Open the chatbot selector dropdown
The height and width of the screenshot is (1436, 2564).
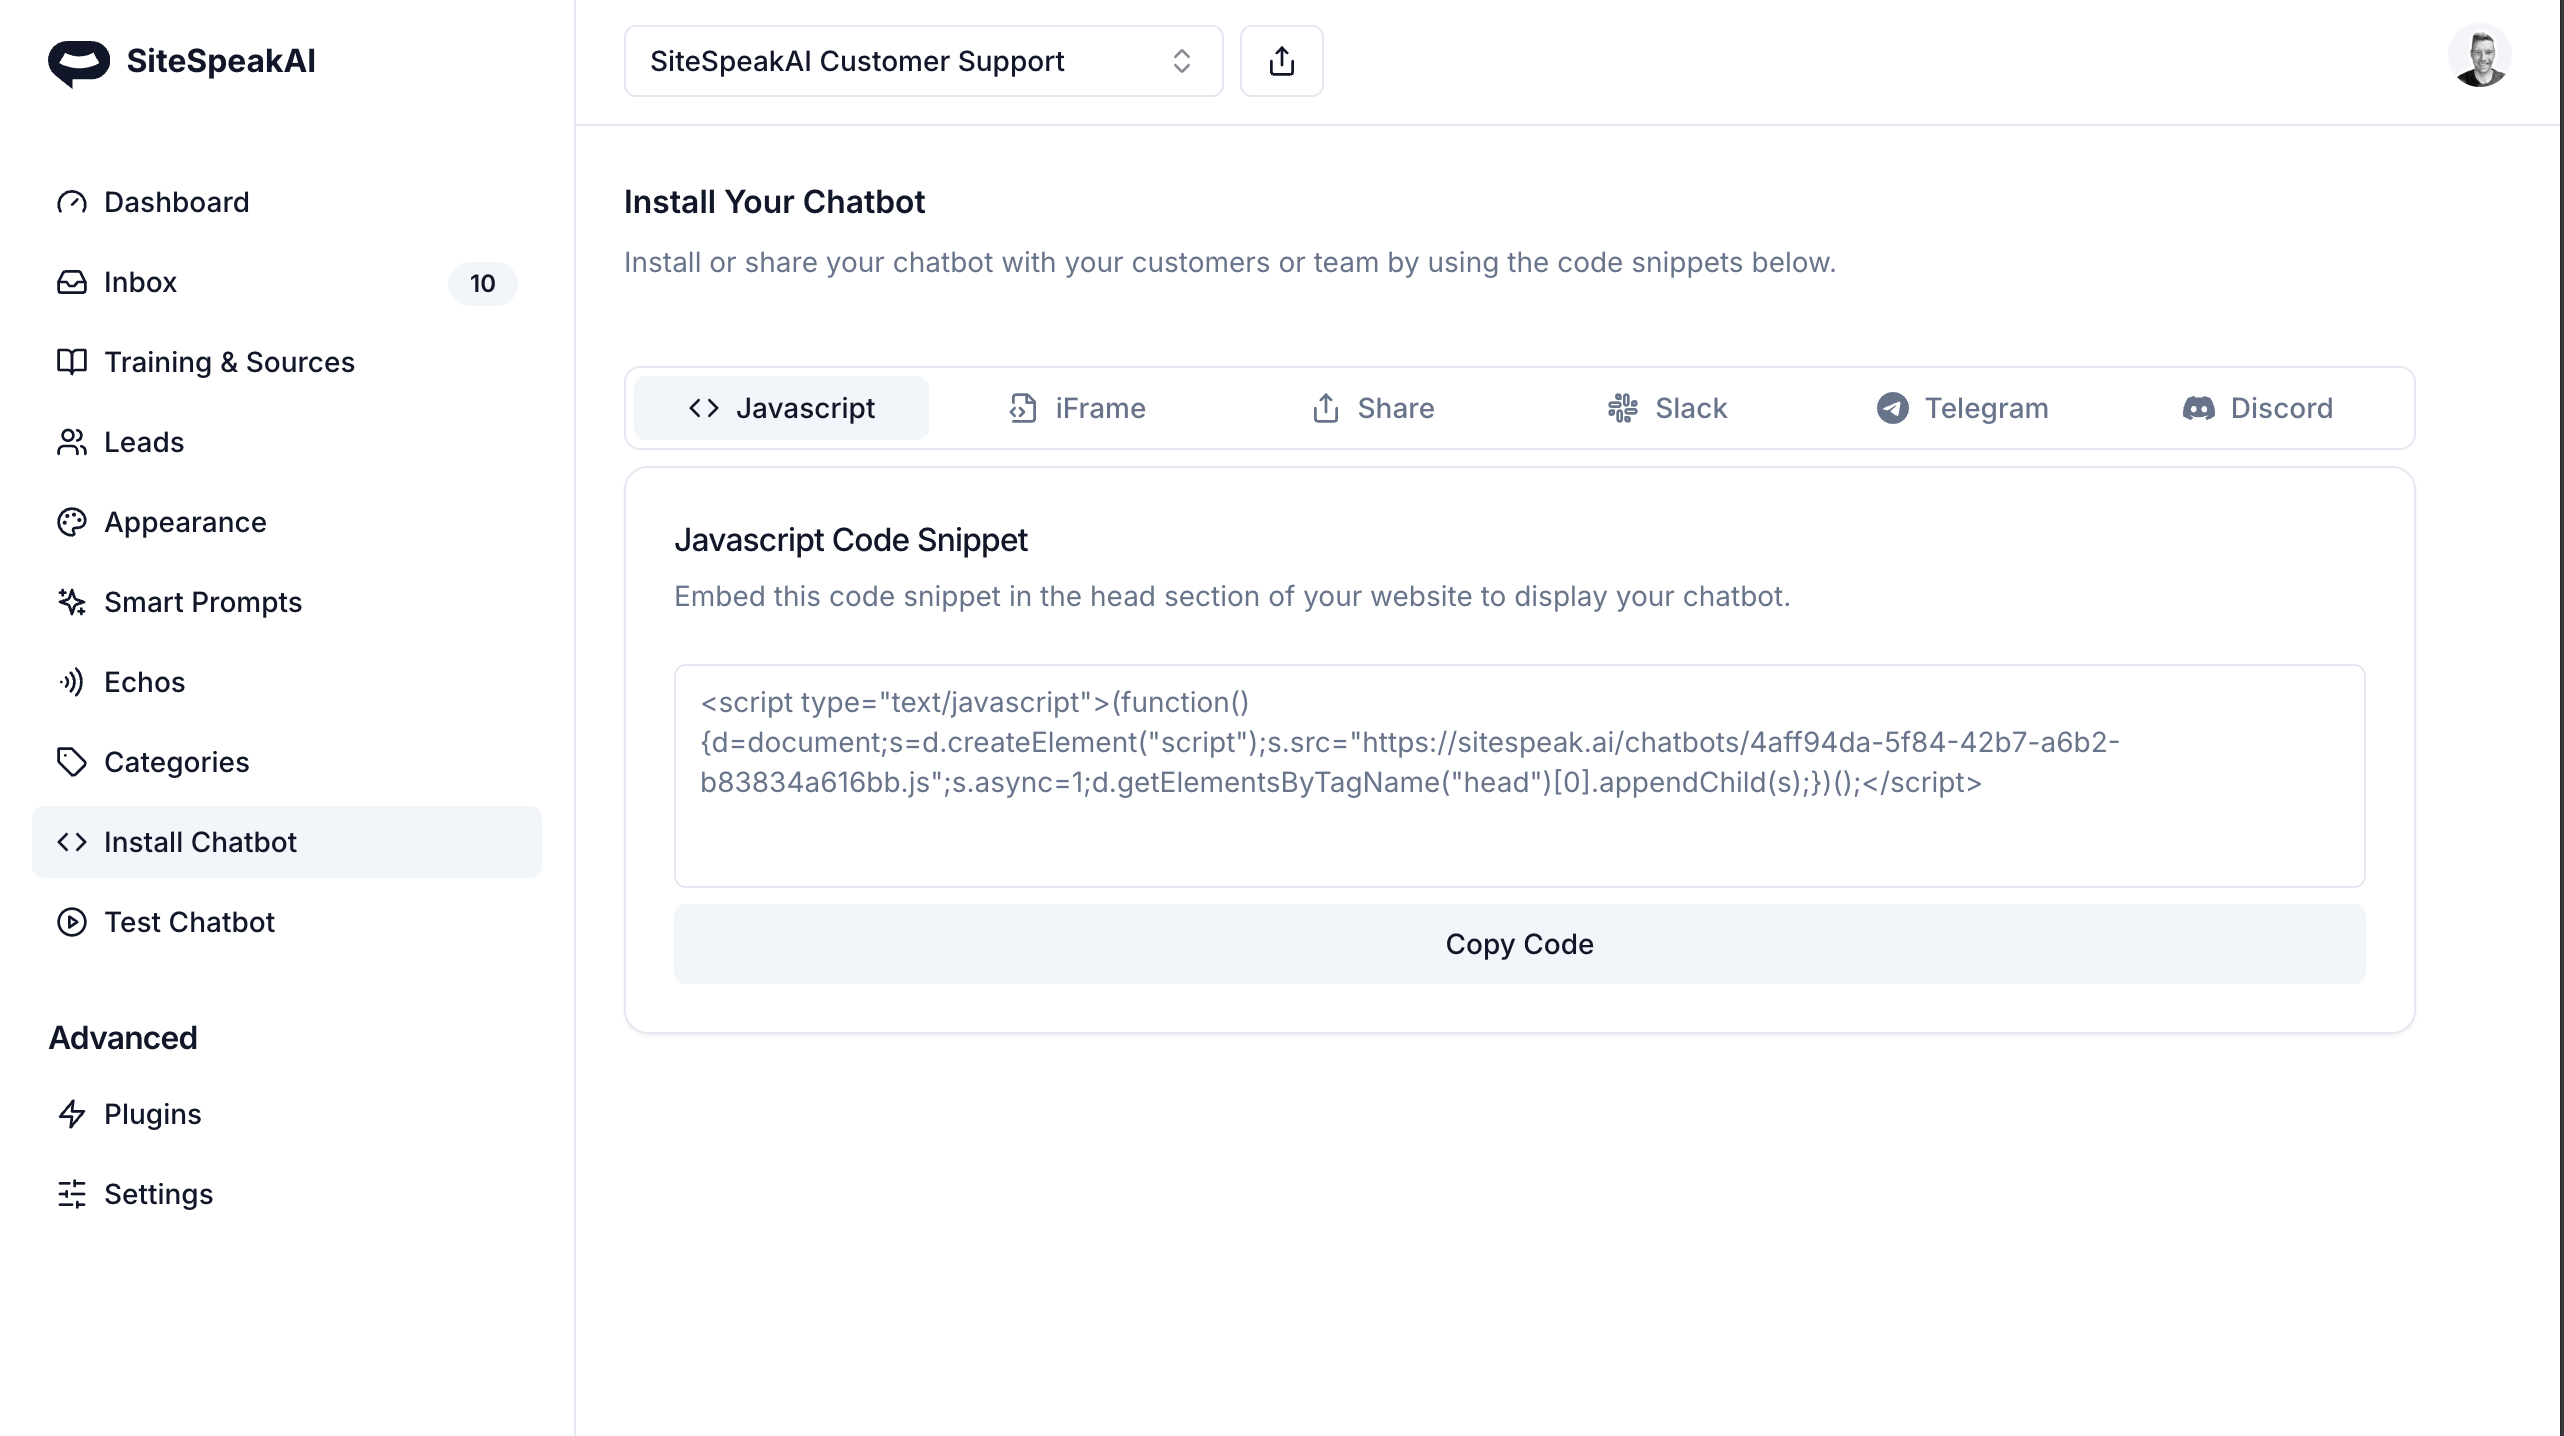point(922,61)
